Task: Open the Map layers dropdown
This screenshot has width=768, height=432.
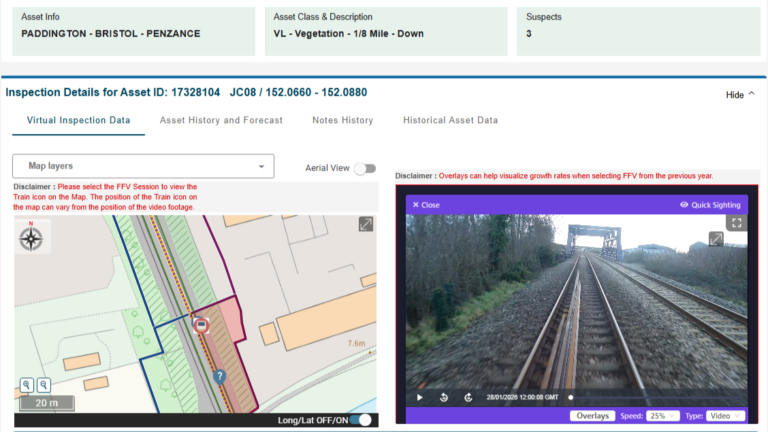Action: [143, 166]
